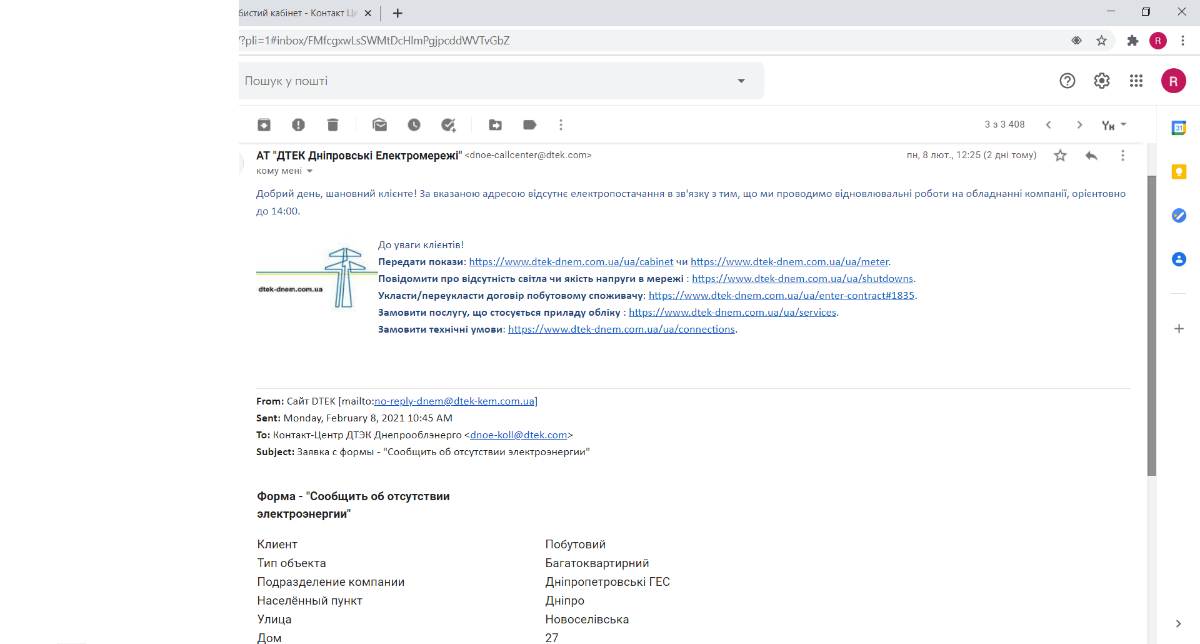The image size is (1200, 644).
Task: Click the label "Подразделение компании"
Action: point(331,582)
